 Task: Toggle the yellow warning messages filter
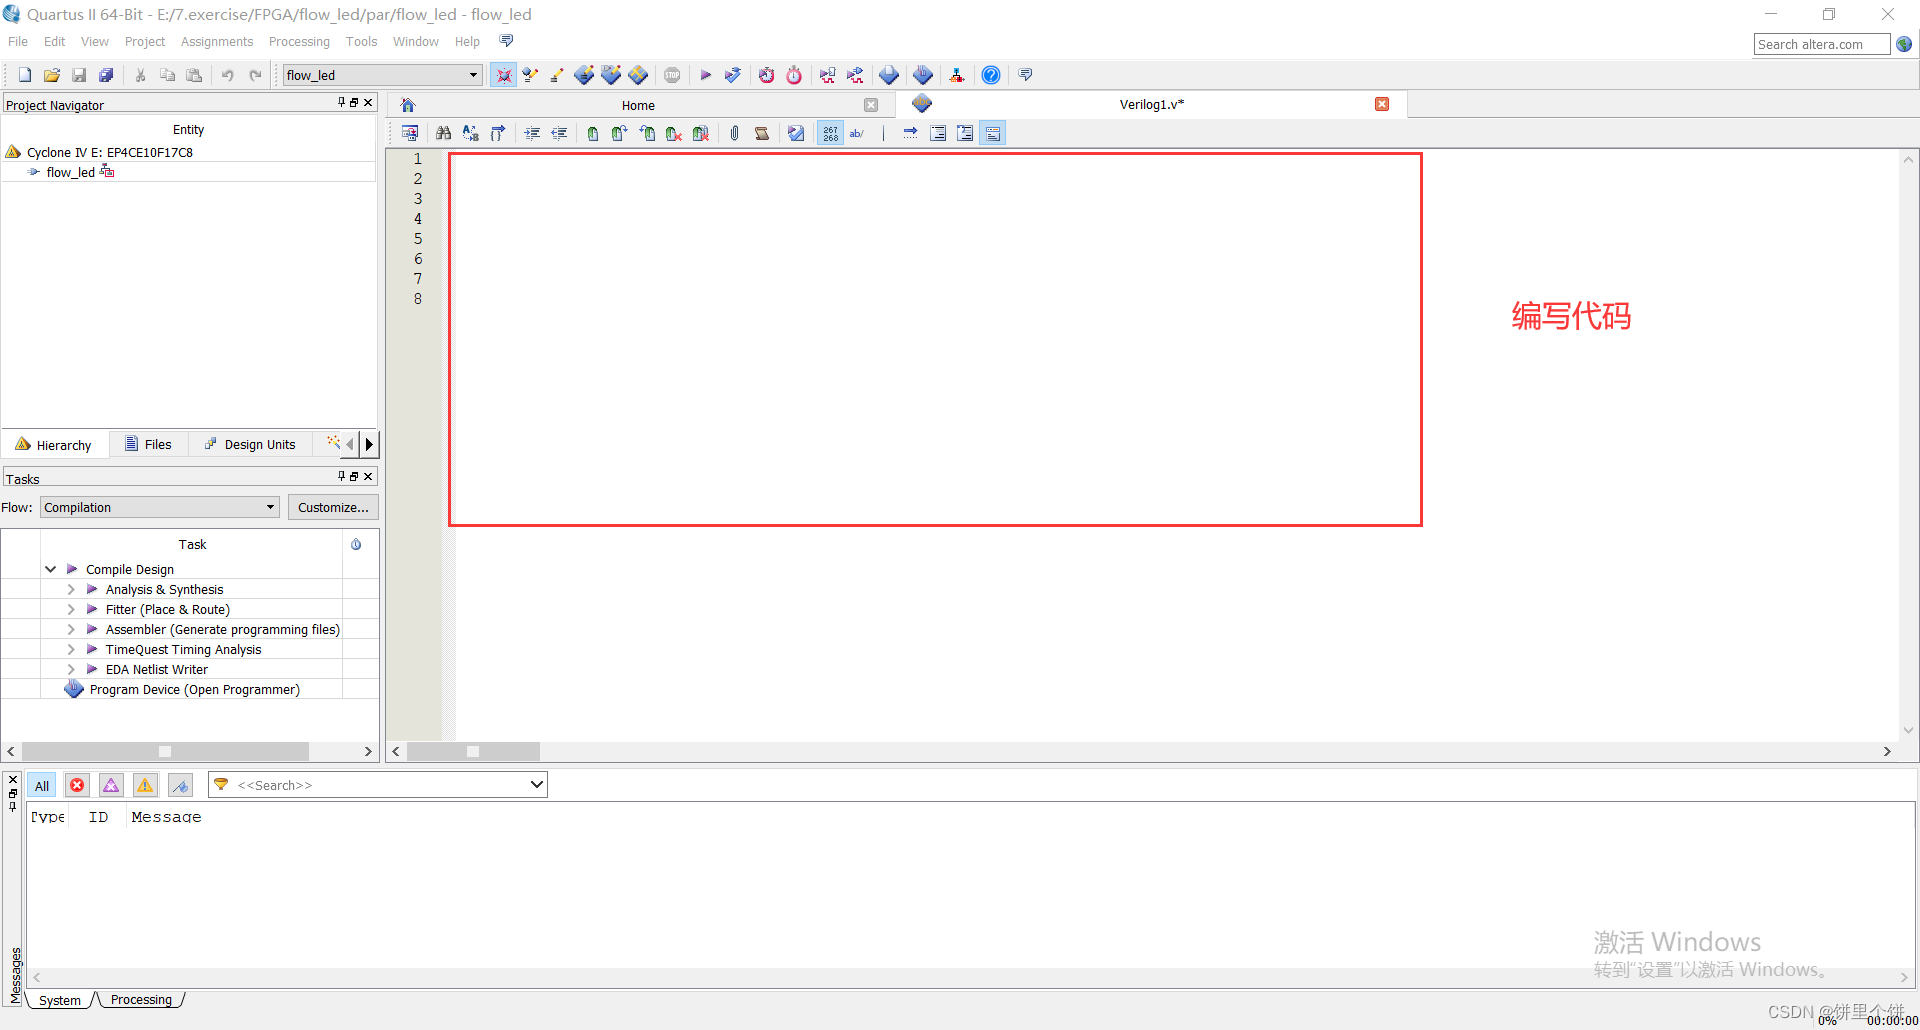click(145, 785)
